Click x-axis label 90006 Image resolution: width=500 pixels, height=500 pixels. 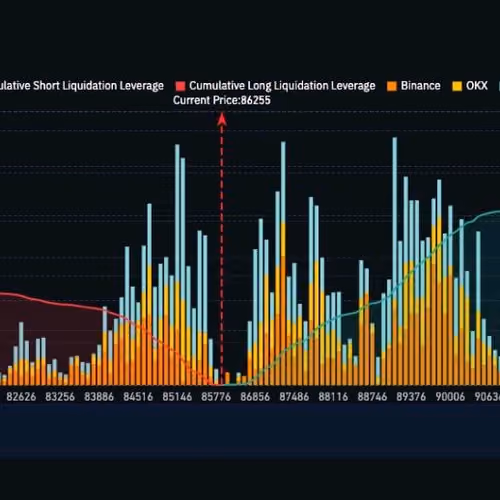click(450, 397)
